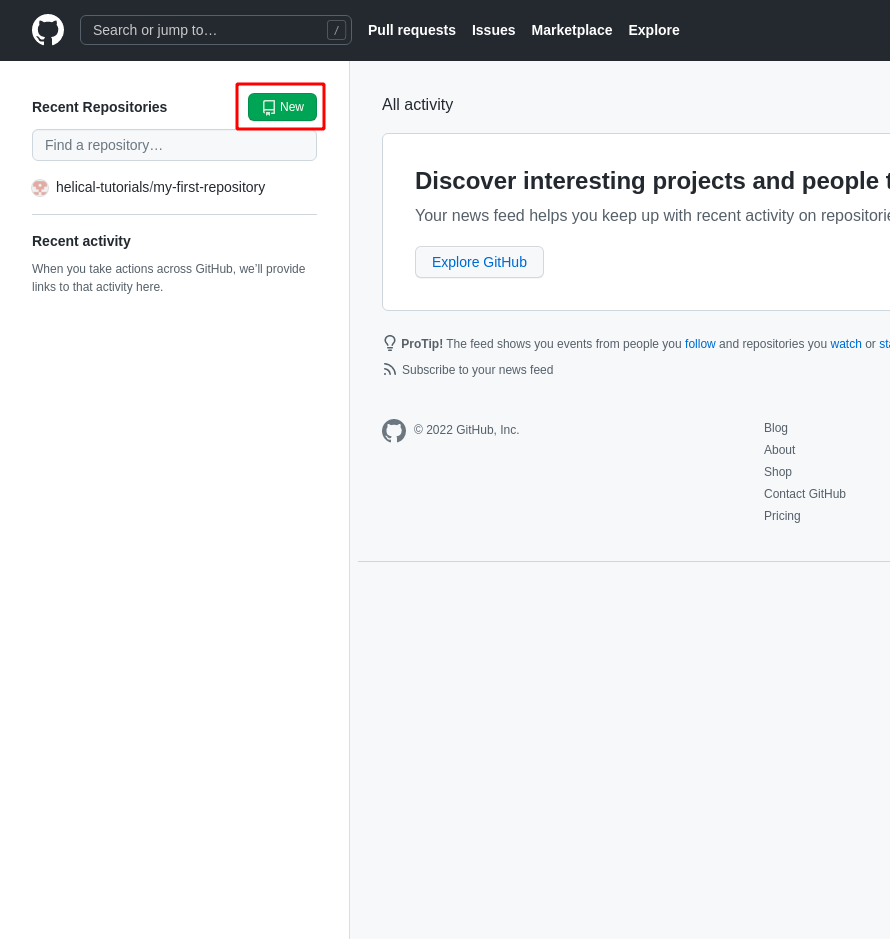
Task: Click the GitHub logo in the footer
Action: pos(394,431)
